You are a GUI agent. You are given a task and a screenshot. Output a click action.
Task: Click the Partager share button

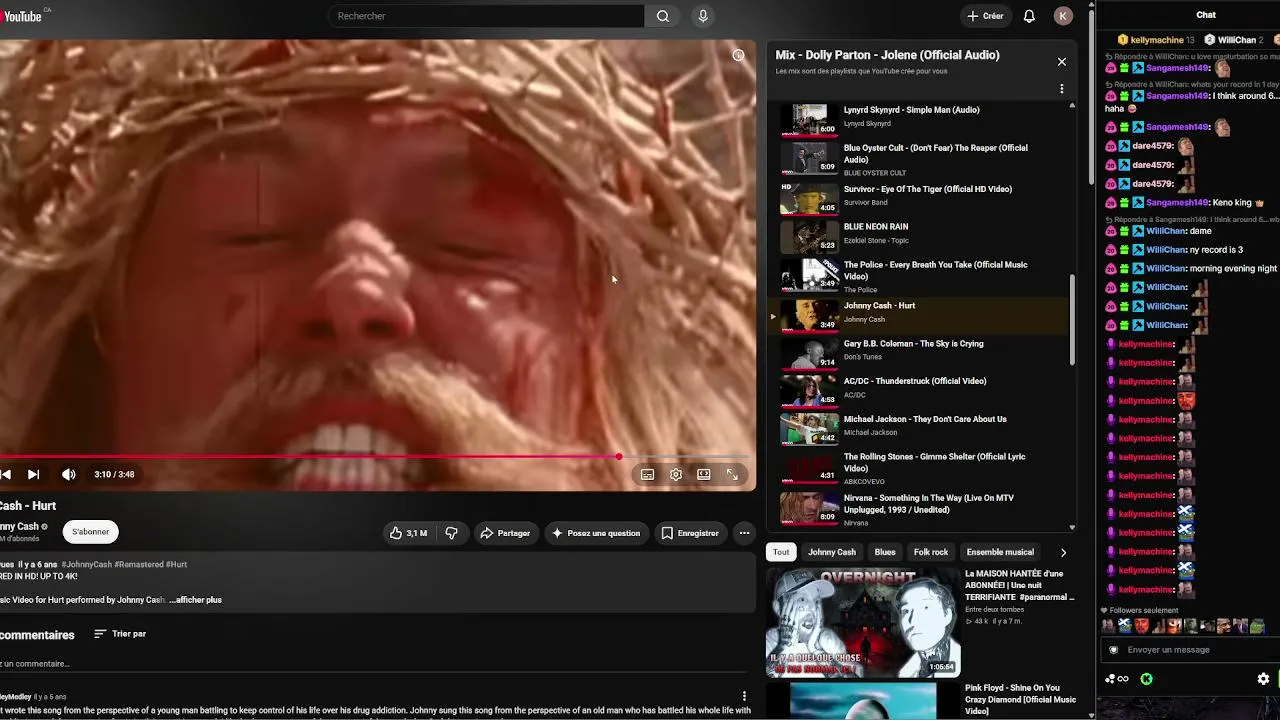coord(505,533)
